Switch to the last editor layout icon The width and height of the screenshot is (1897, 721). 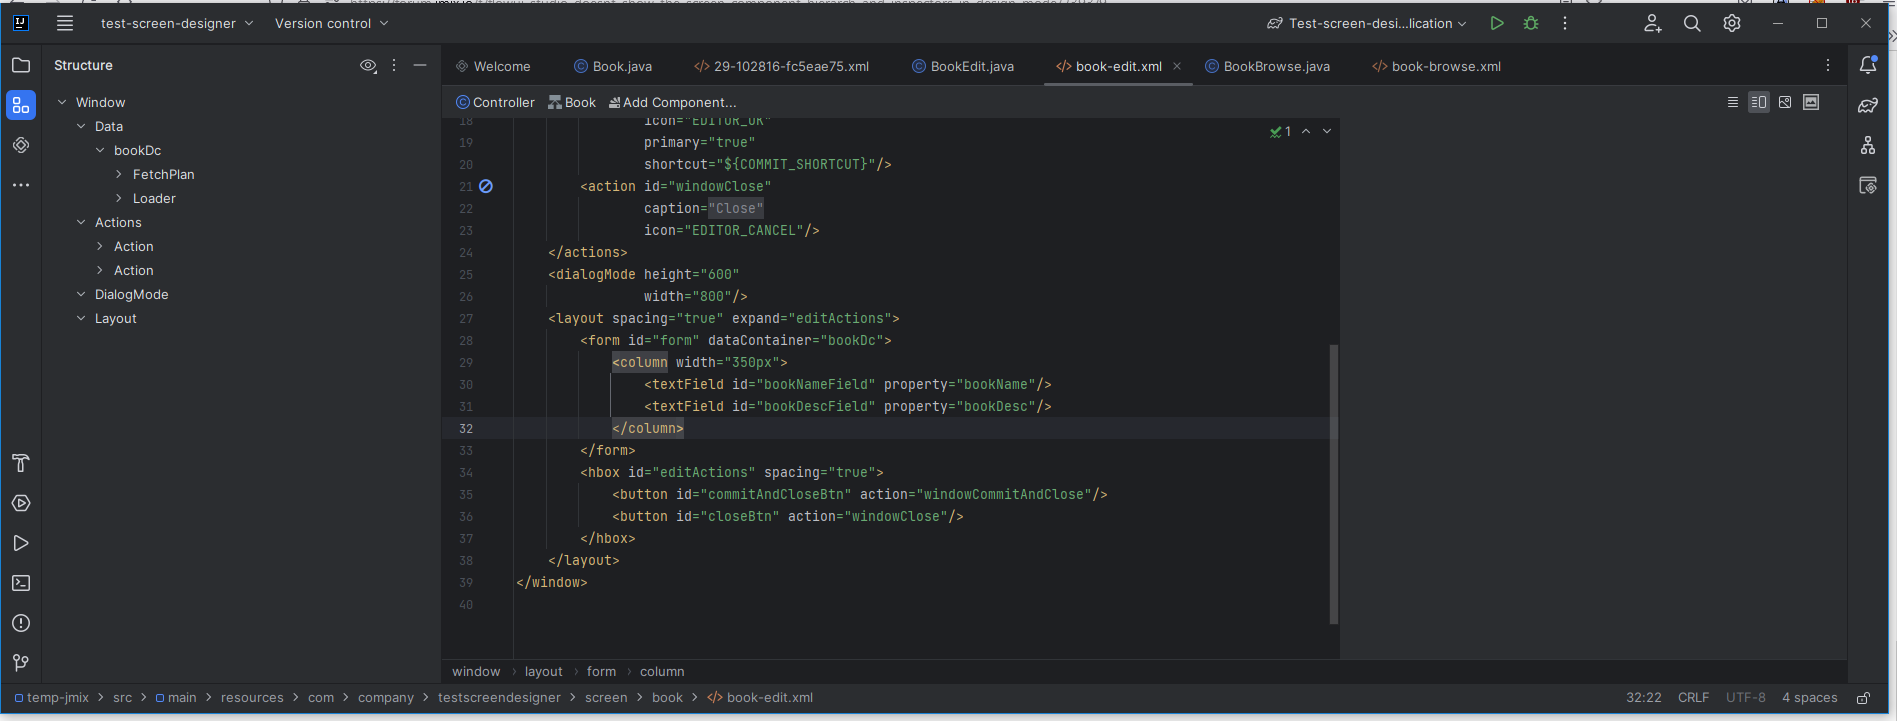1811,102
